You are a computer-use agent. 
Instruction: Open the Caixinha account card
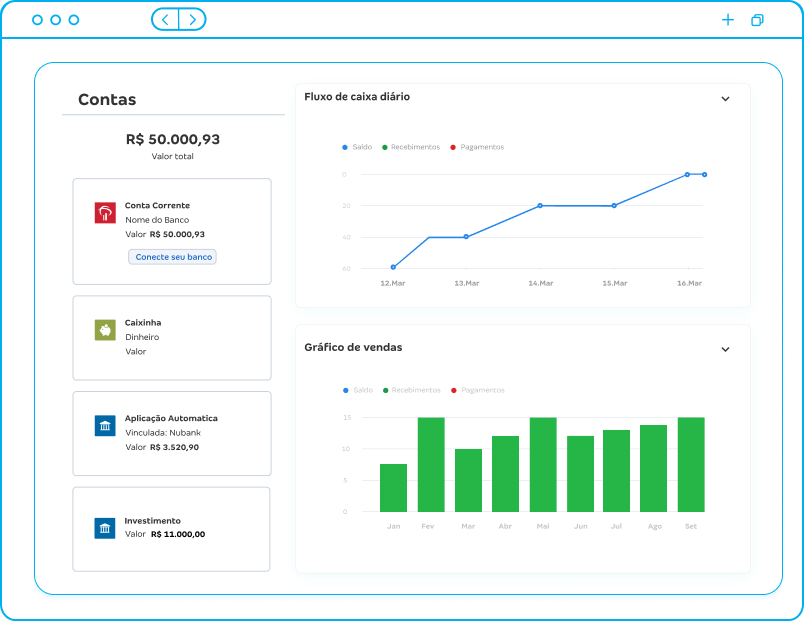172,338
